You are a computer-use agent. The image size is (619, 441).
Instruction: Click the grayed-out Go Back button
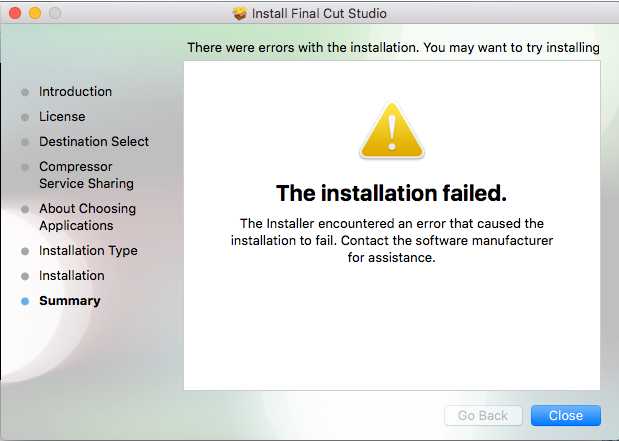click(x=483, y=415)
